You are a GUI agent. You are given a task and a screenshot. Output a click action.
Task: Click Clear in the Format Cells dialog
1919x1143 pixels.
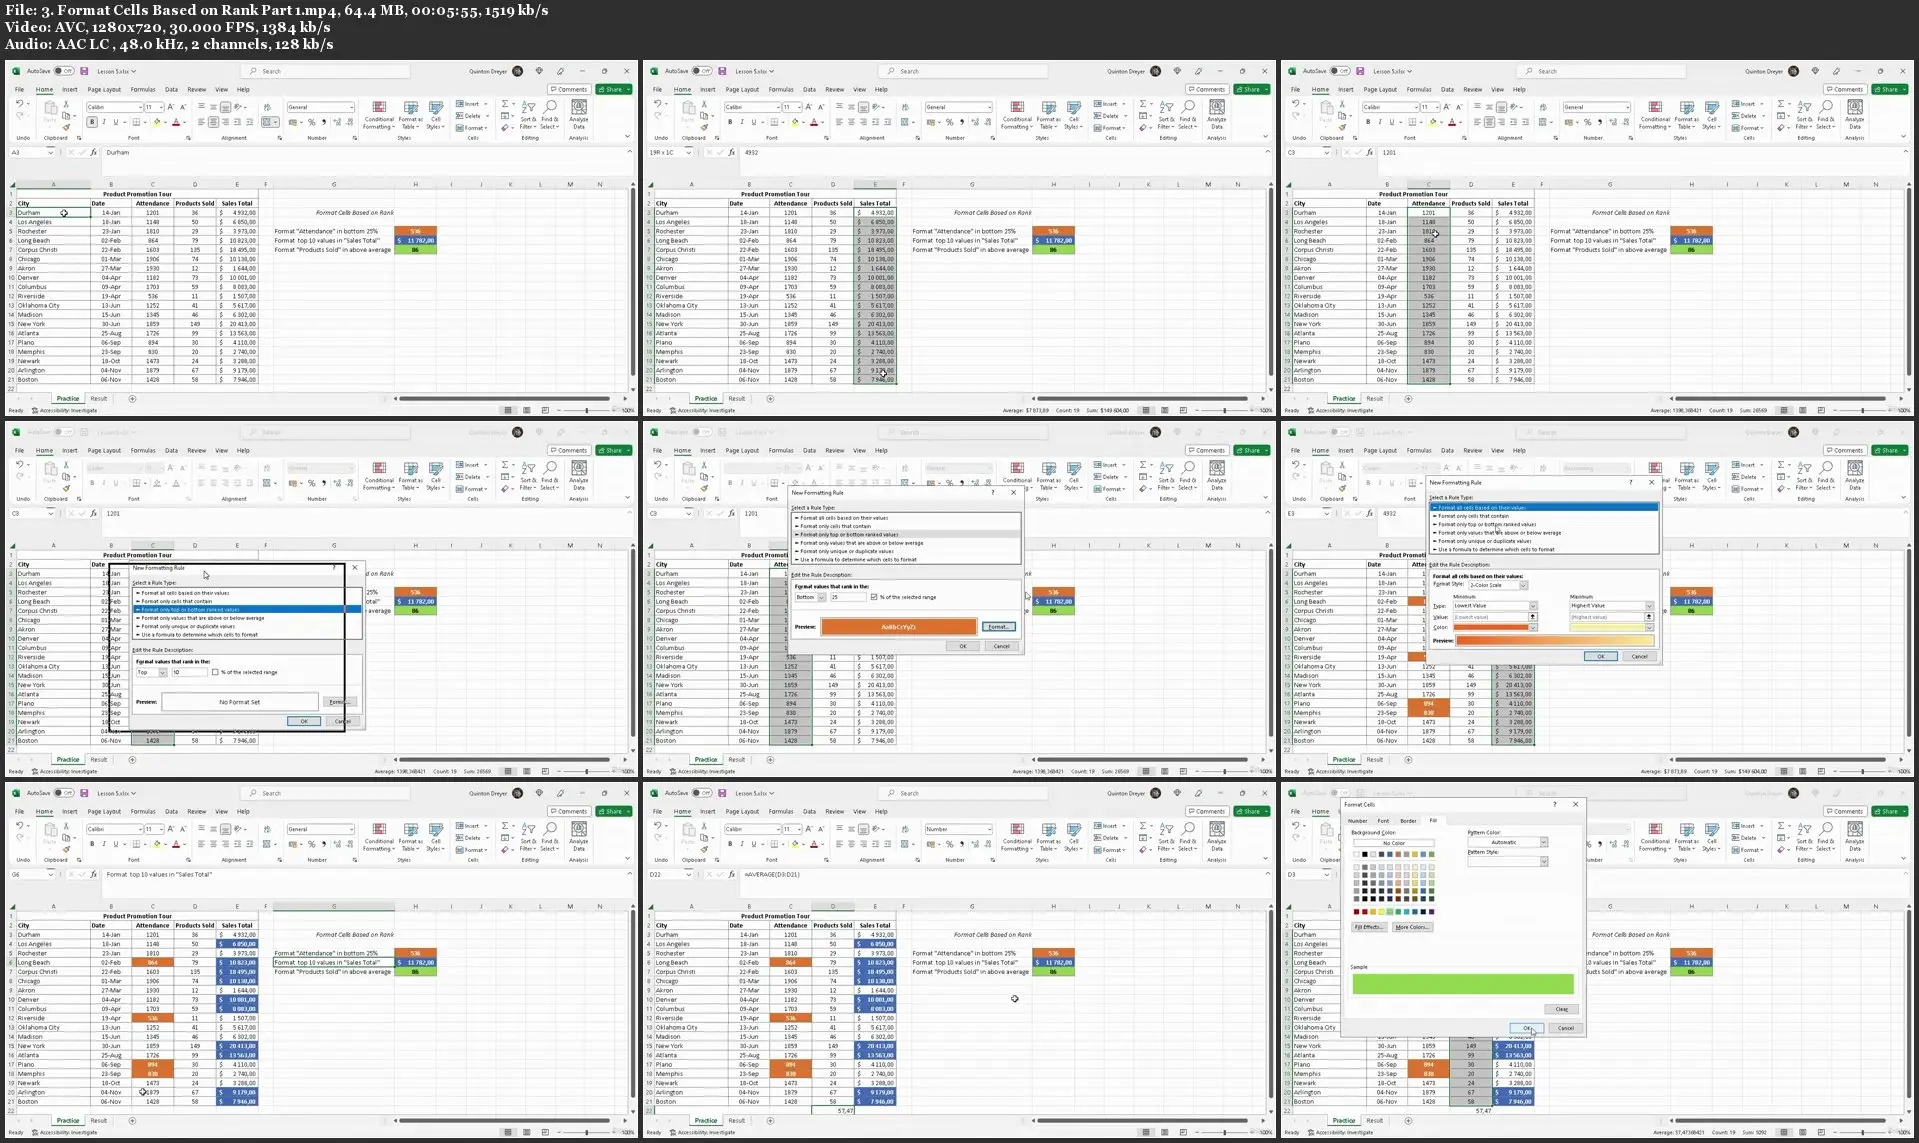[x=1562, y=1009]
